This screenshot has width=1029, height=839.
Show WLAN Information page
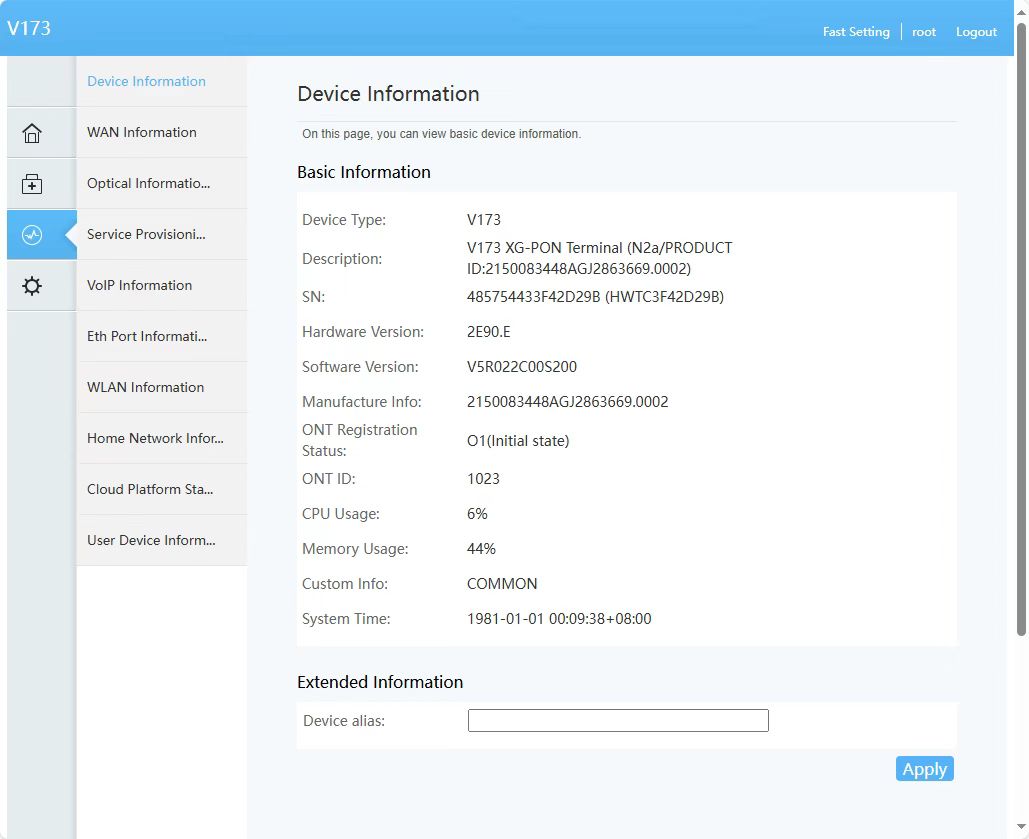145,387
